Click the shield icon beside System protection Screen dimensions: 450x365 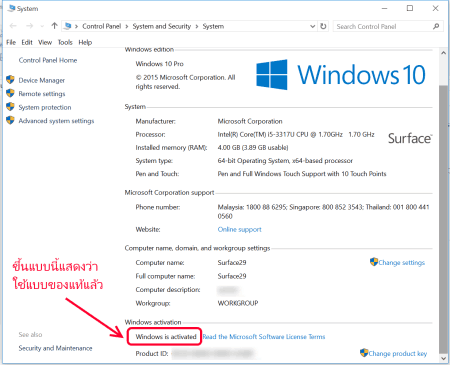(10, 107)
